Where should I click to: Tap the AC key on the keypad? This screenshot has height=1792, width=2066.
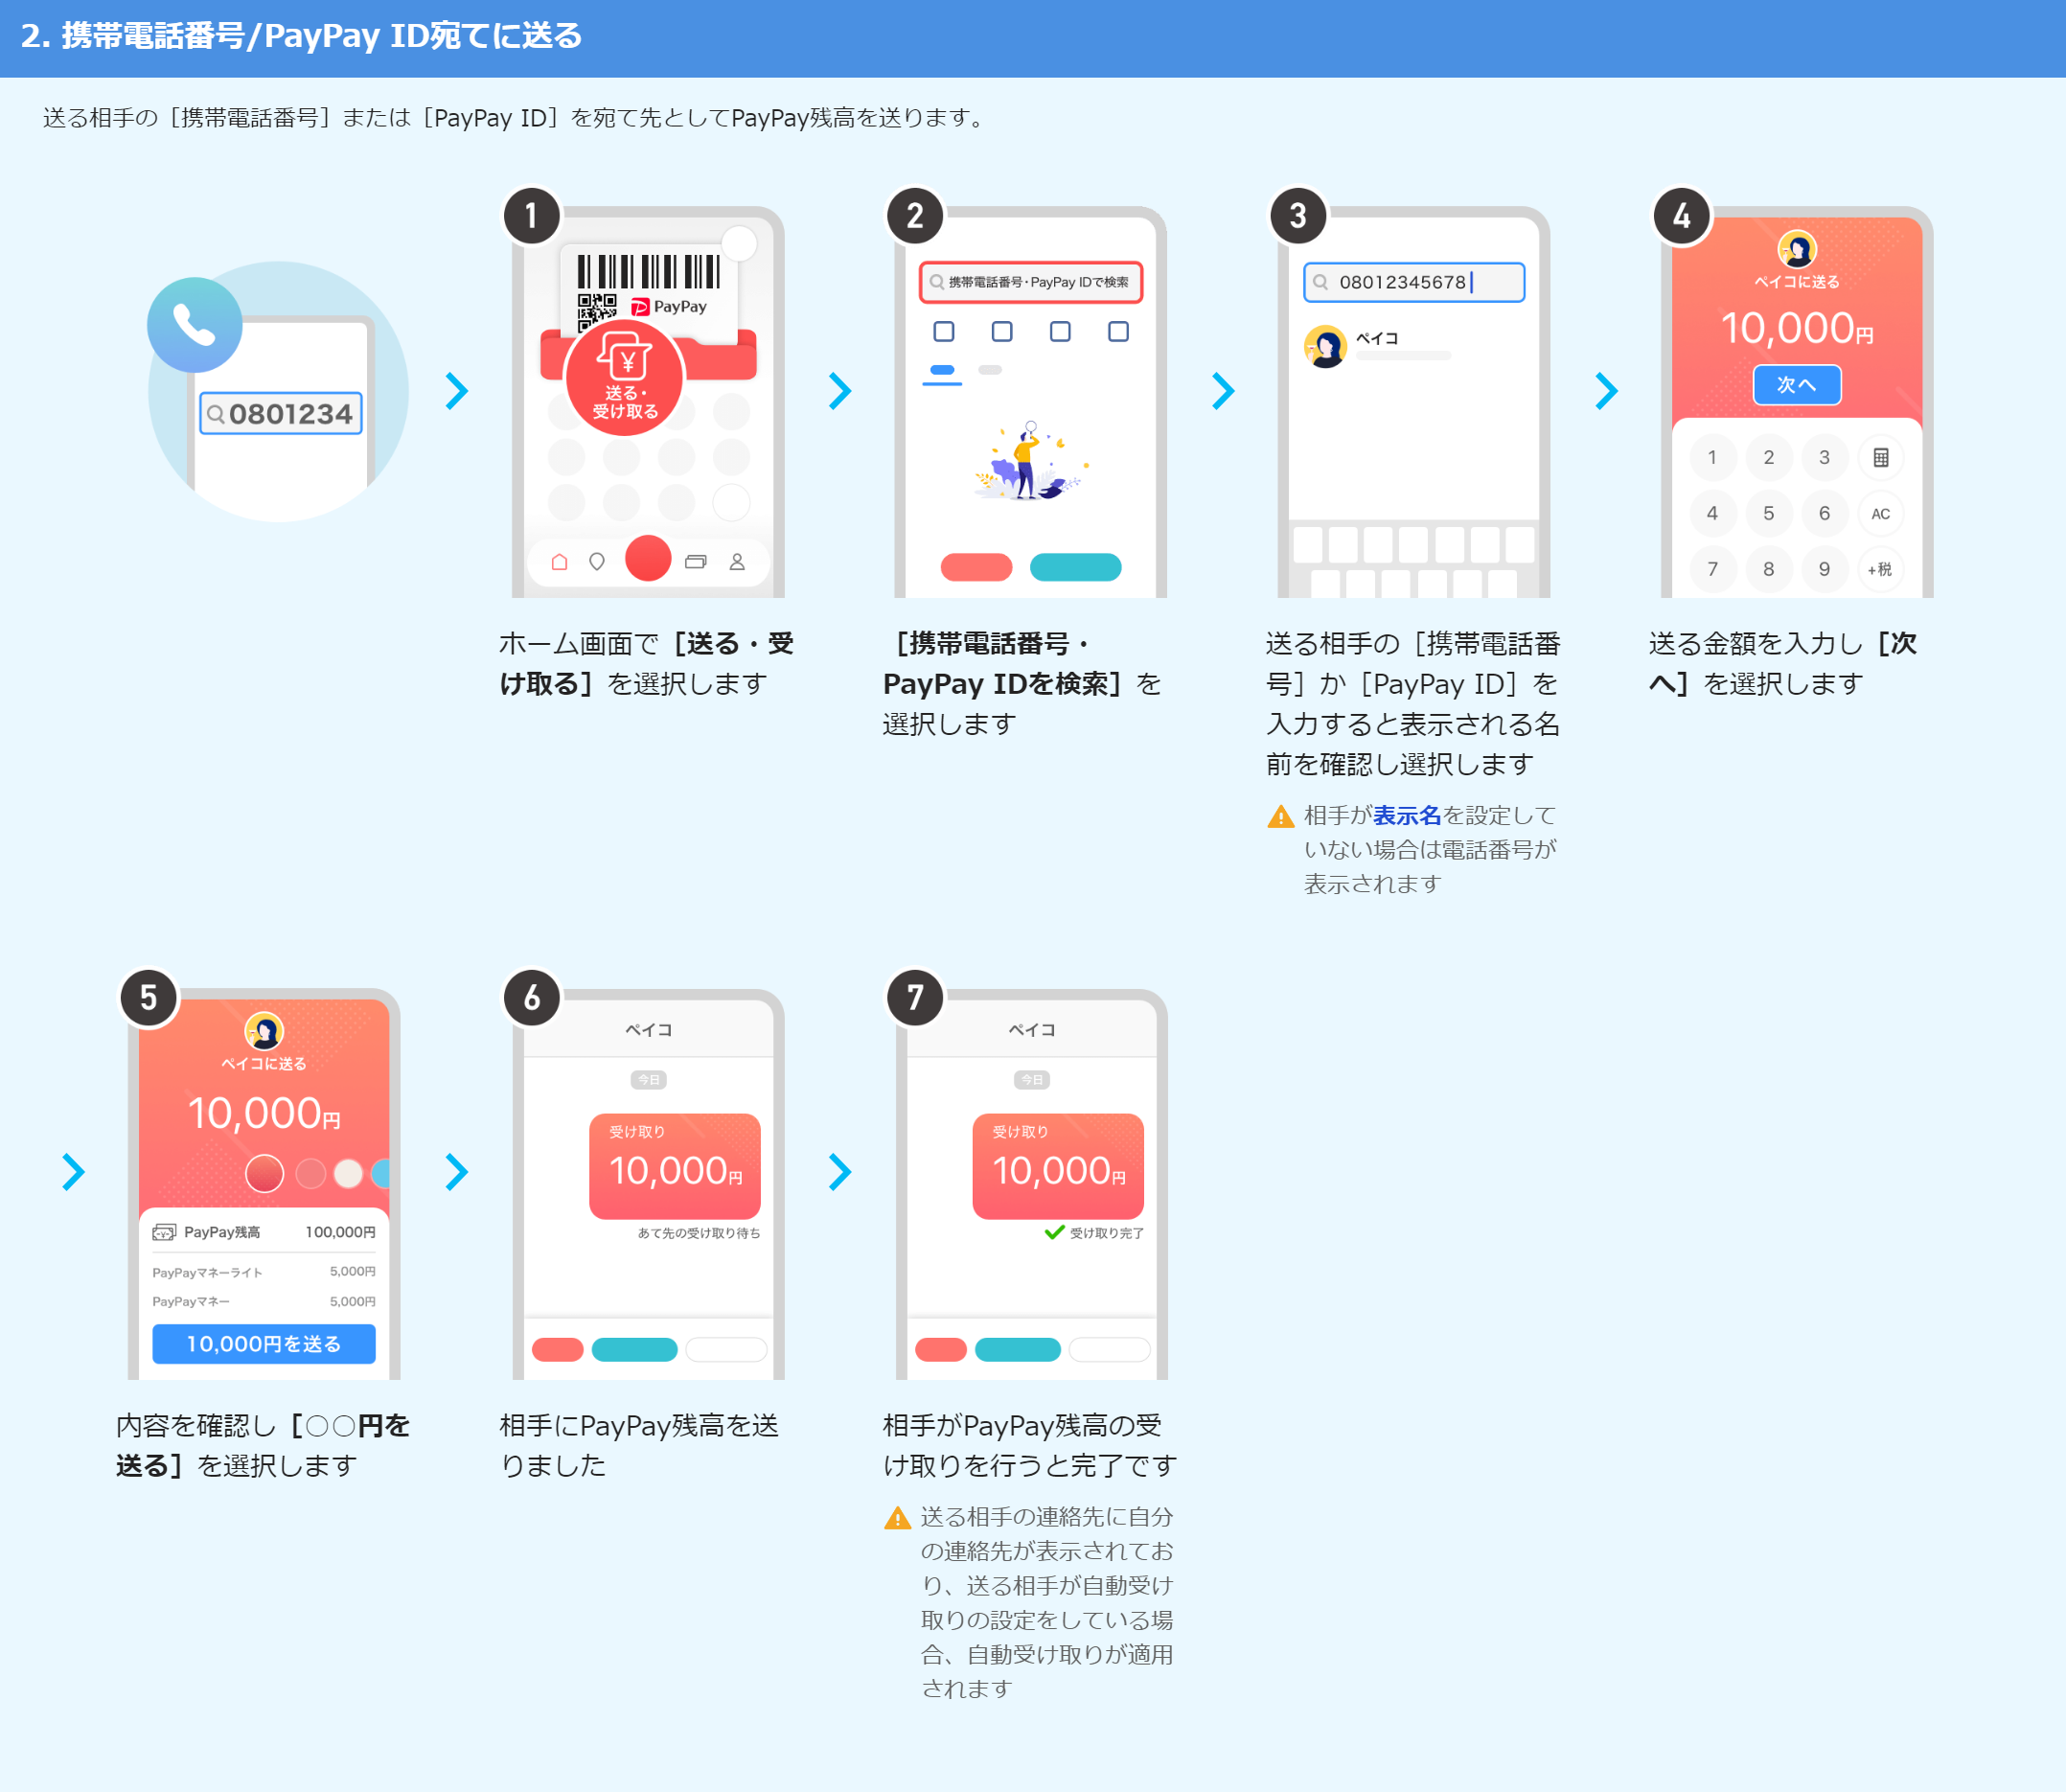pyautogui.click(x=1880, y=514)
